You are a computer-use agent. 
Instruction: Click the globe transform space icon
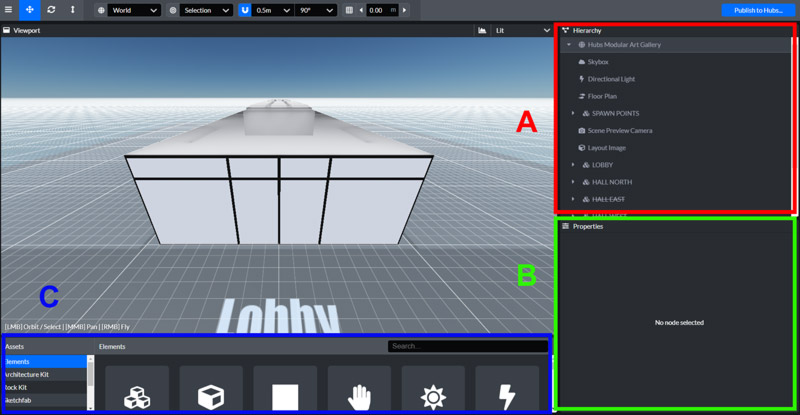(x=101, y=10)
